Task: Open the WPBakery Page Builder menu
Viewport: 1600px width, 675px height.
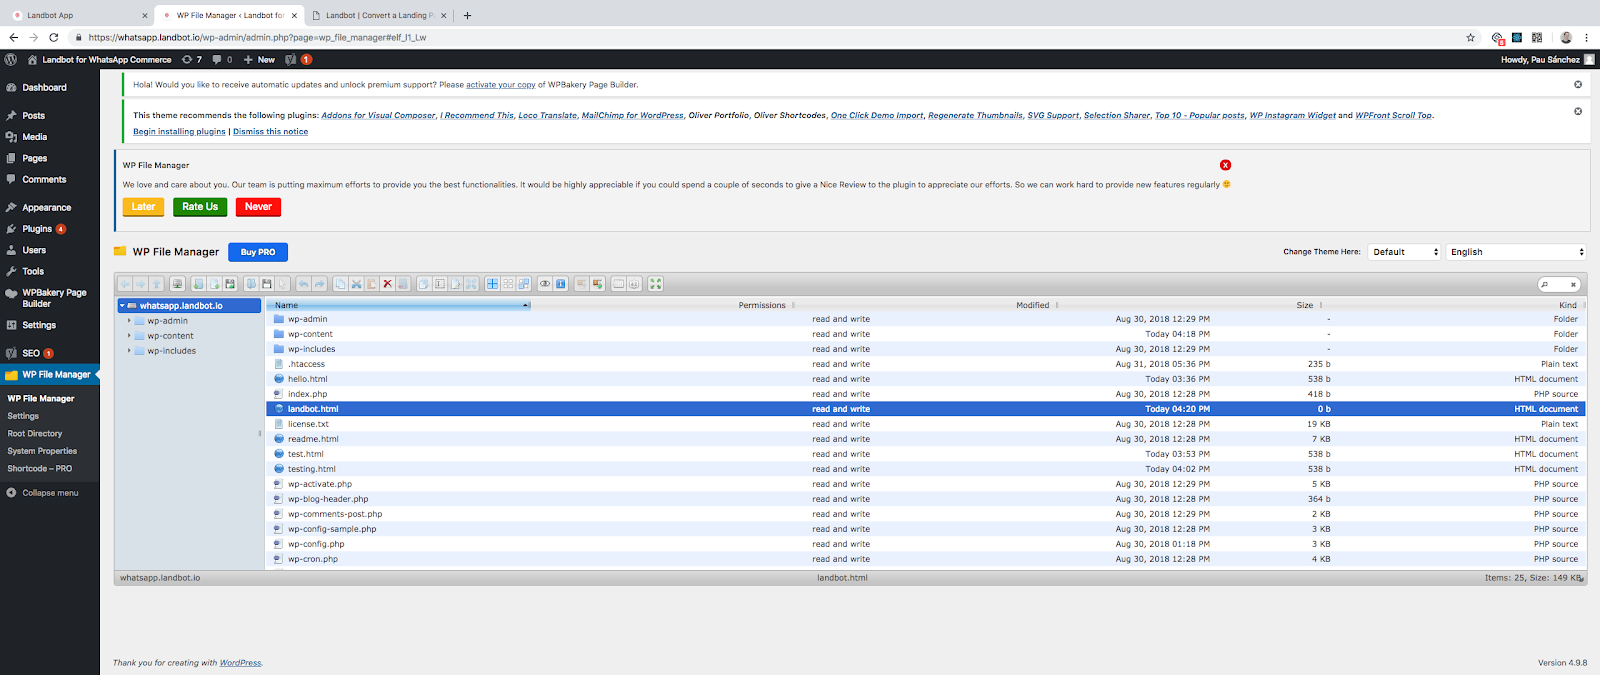Action: click(x=54, y=298)
